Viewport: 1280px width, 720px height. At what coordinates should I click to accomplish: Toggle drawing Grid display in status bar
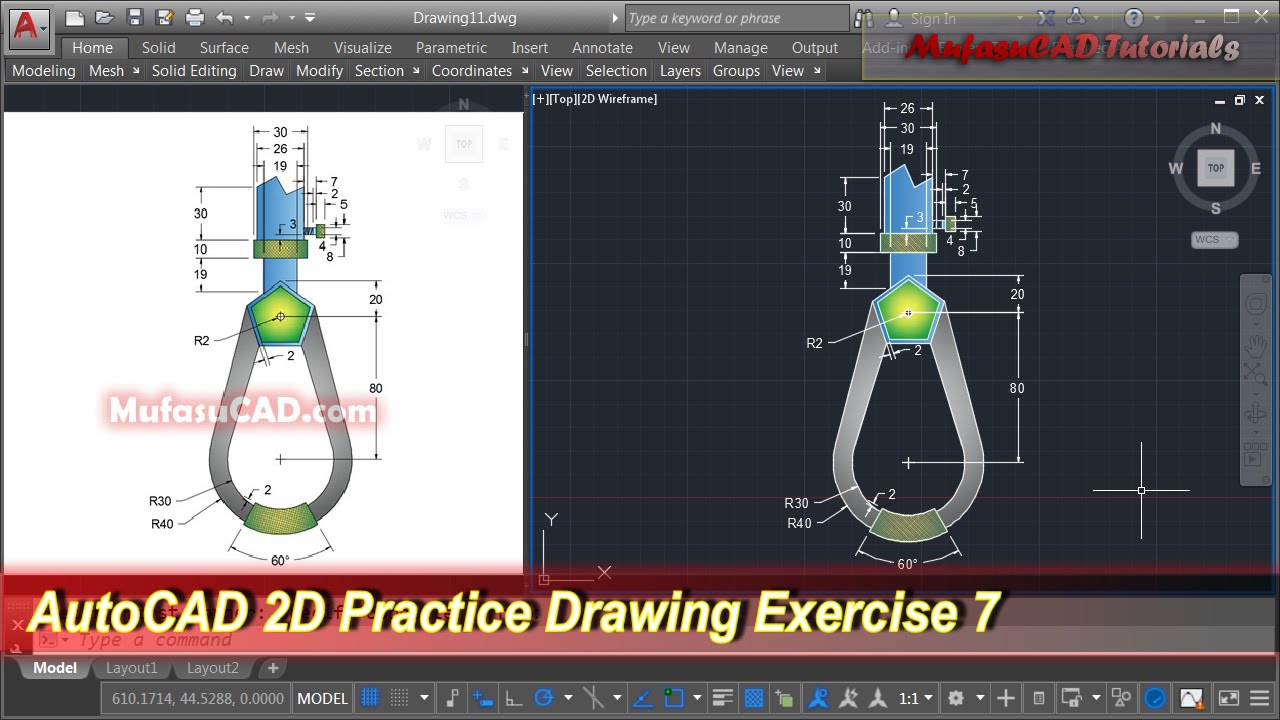[368, 698]
